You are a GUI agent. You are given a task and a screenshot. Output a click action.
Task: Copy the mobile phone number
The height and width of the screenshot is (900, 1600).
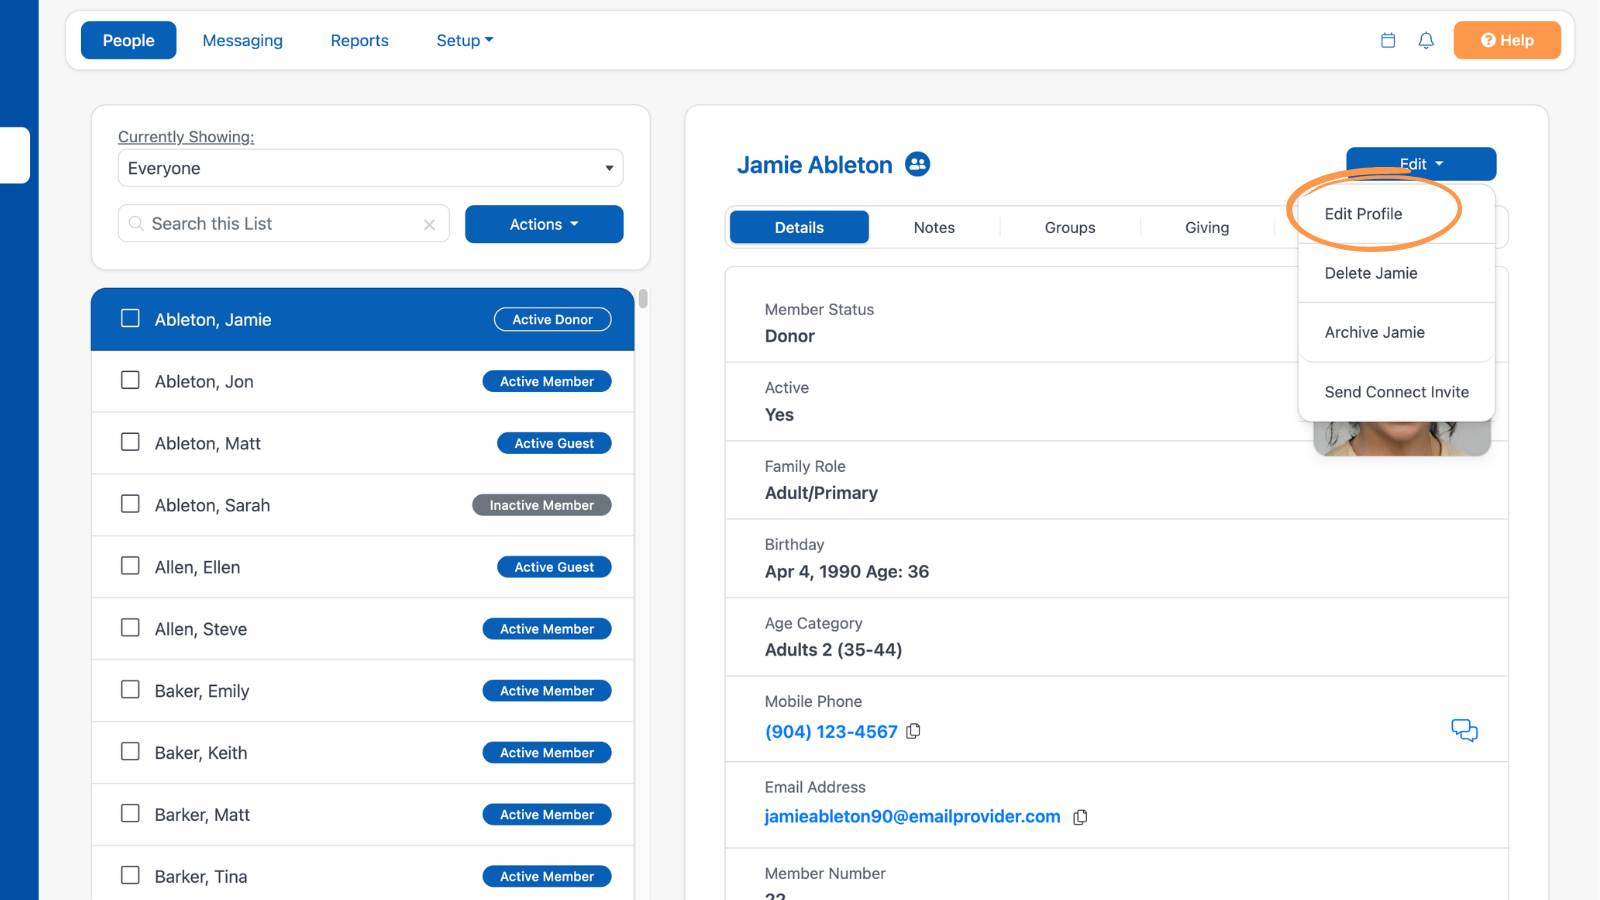pyautogui.click(x=913, y=731)
